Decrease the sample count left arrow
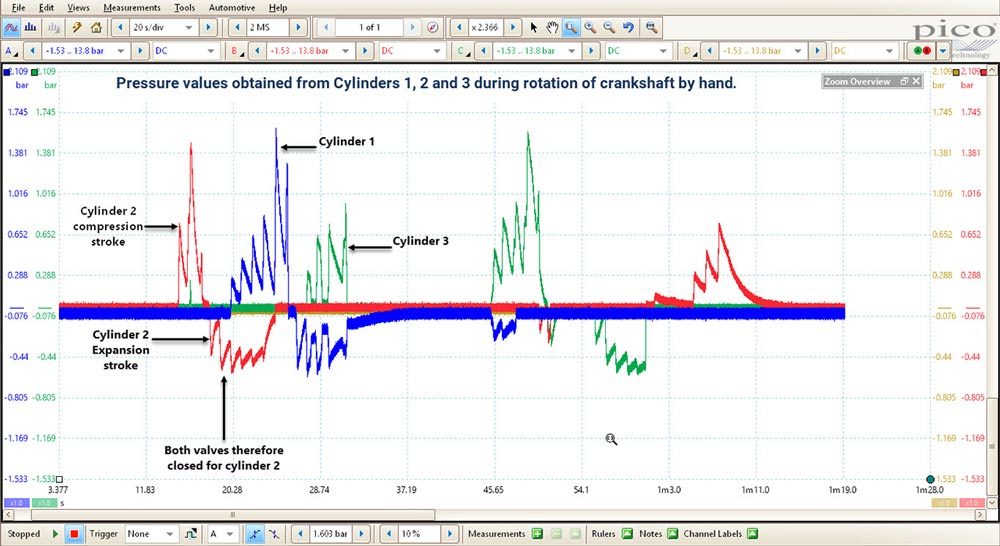1000x546 pixels. tap(237, 27)
